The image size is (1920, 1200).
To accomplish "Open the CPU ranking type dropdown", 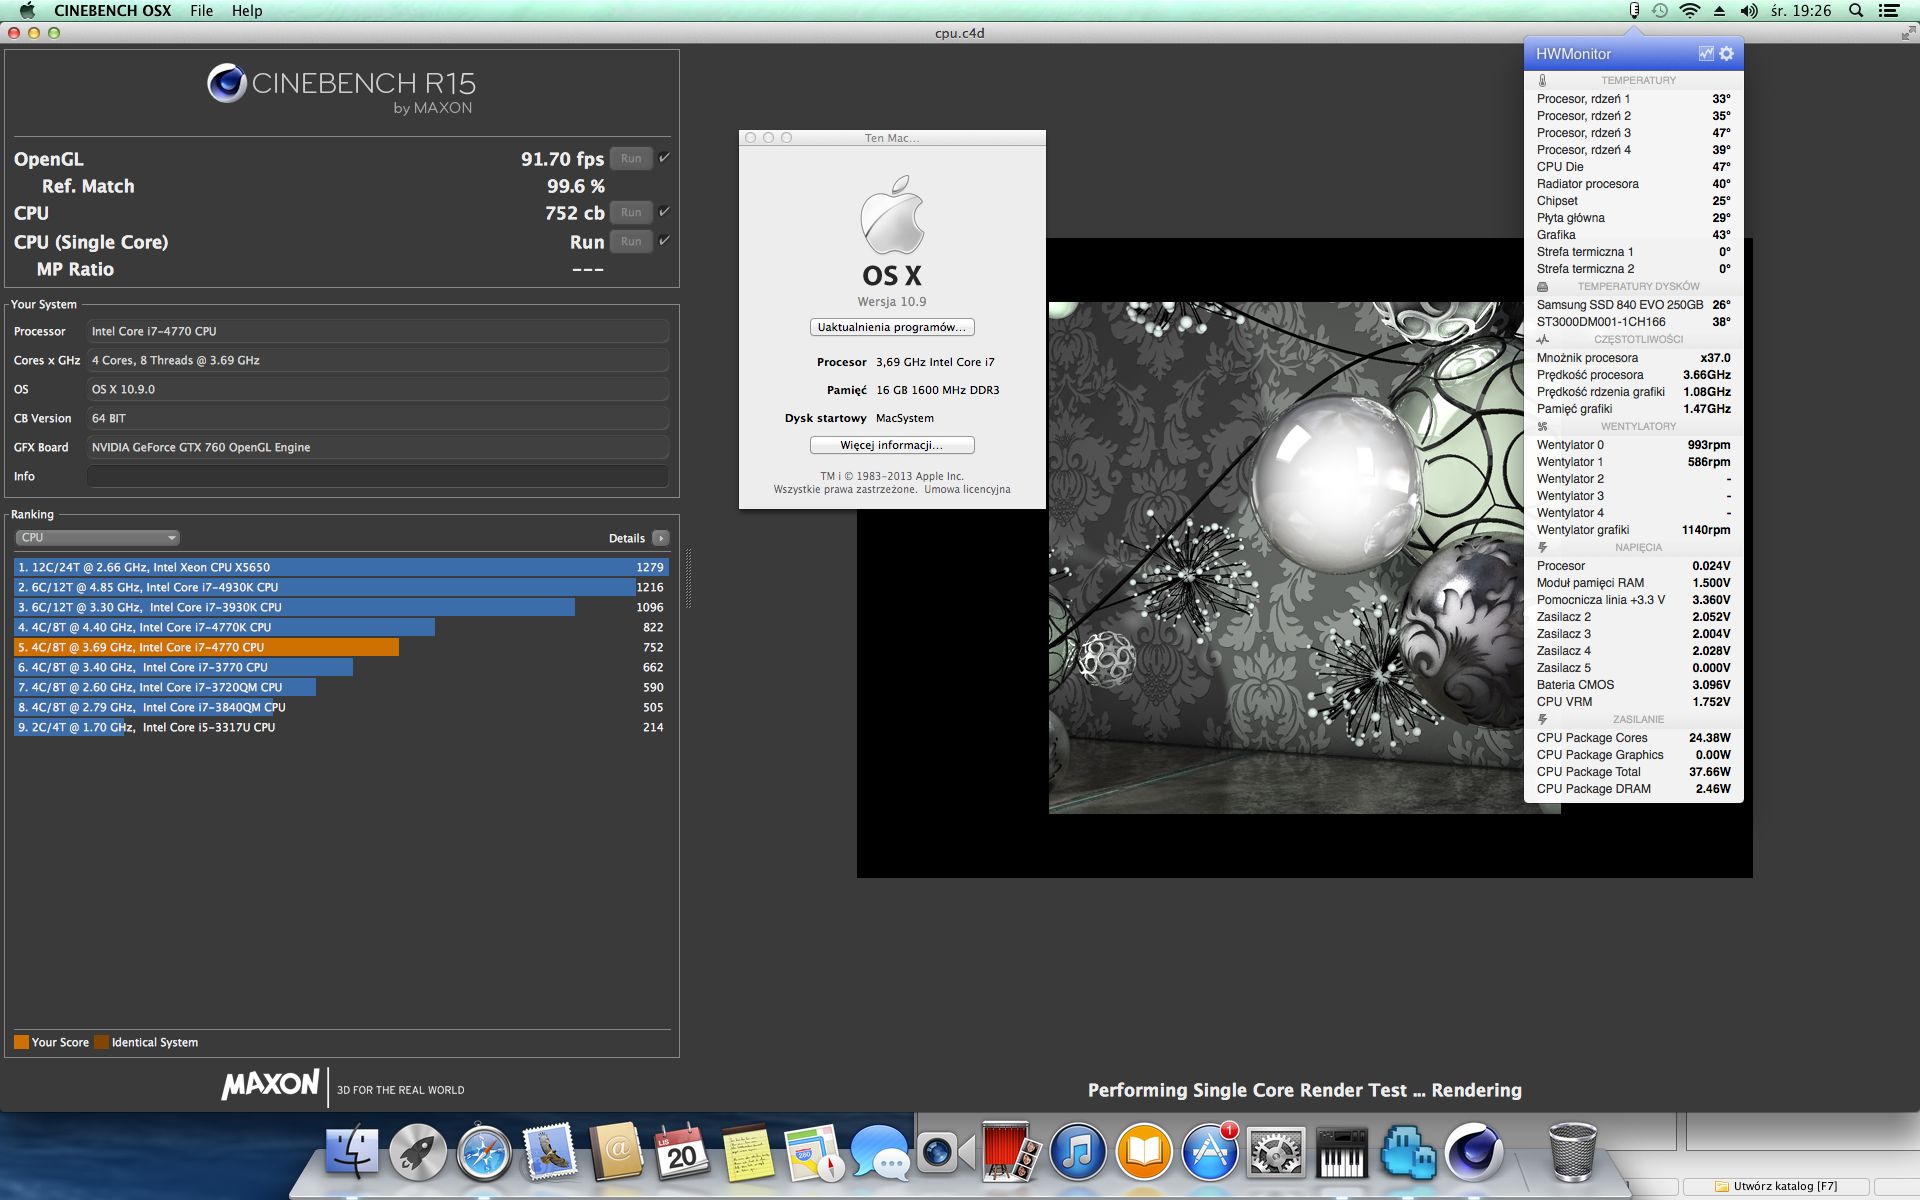I will click(97, 538).
